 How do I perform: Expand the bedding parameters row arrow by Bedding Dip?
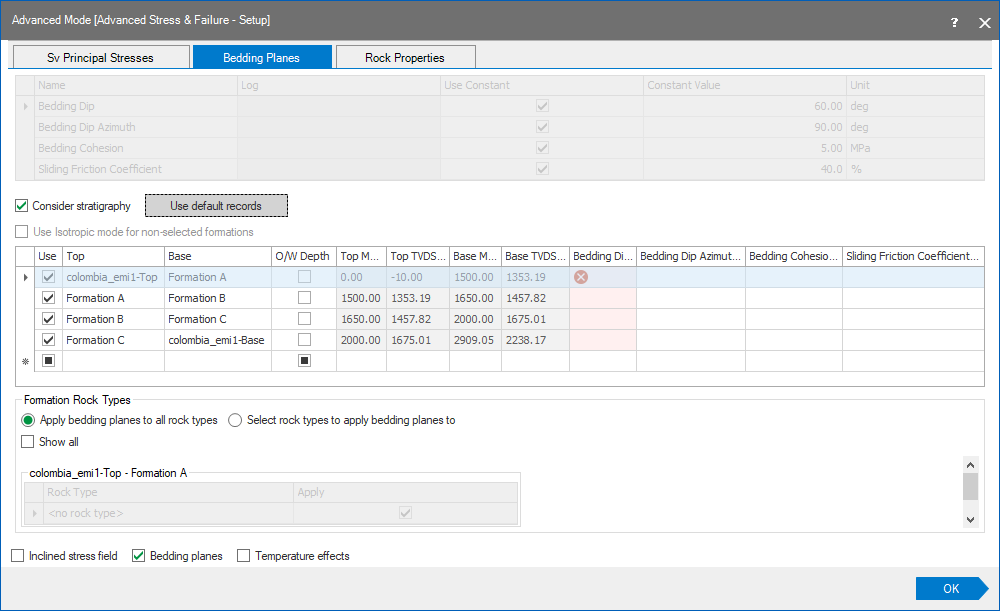[26, 106]
